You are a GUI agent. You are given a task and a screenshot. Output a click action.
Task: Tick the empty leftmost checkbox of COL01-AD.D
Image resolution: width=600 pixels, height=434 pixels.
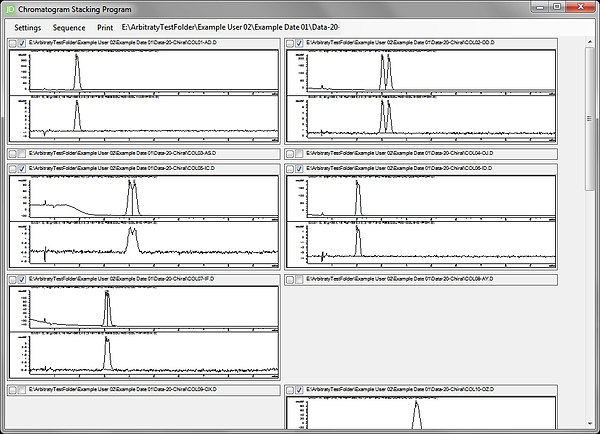[13, 43]
